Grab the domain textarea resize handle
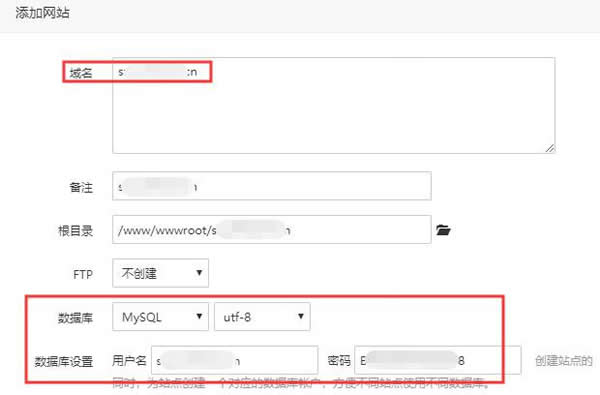The width and height of the screenshot is (600, 395). click(x=550, y=149)
